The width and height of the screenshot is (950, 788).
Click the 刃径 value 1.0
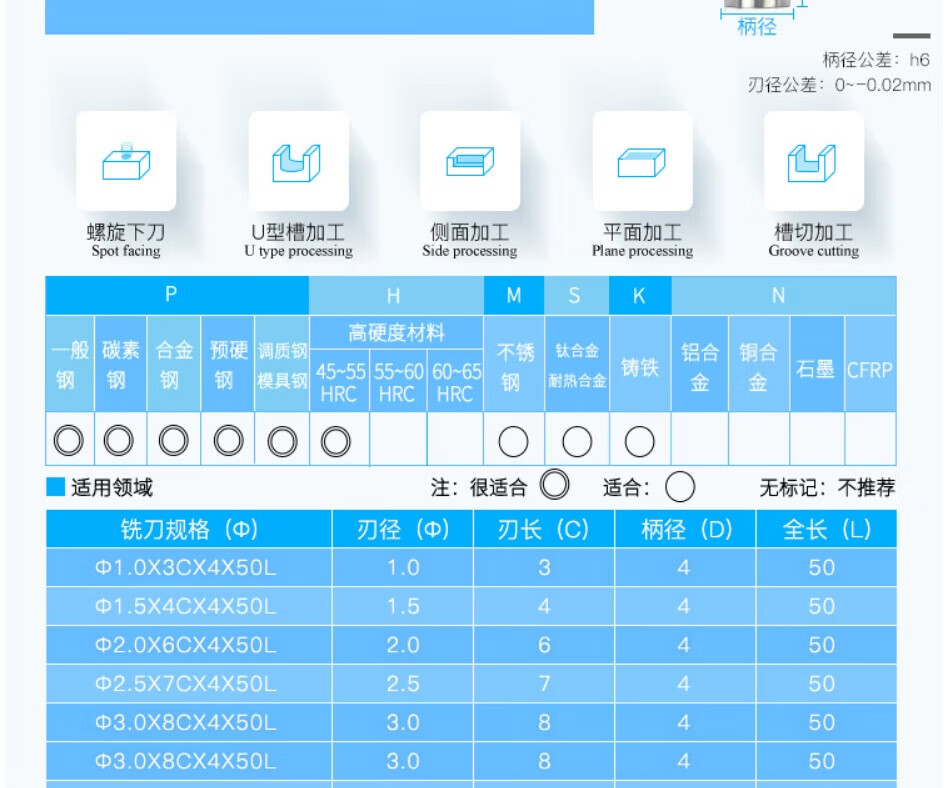[x=403, y=568]
